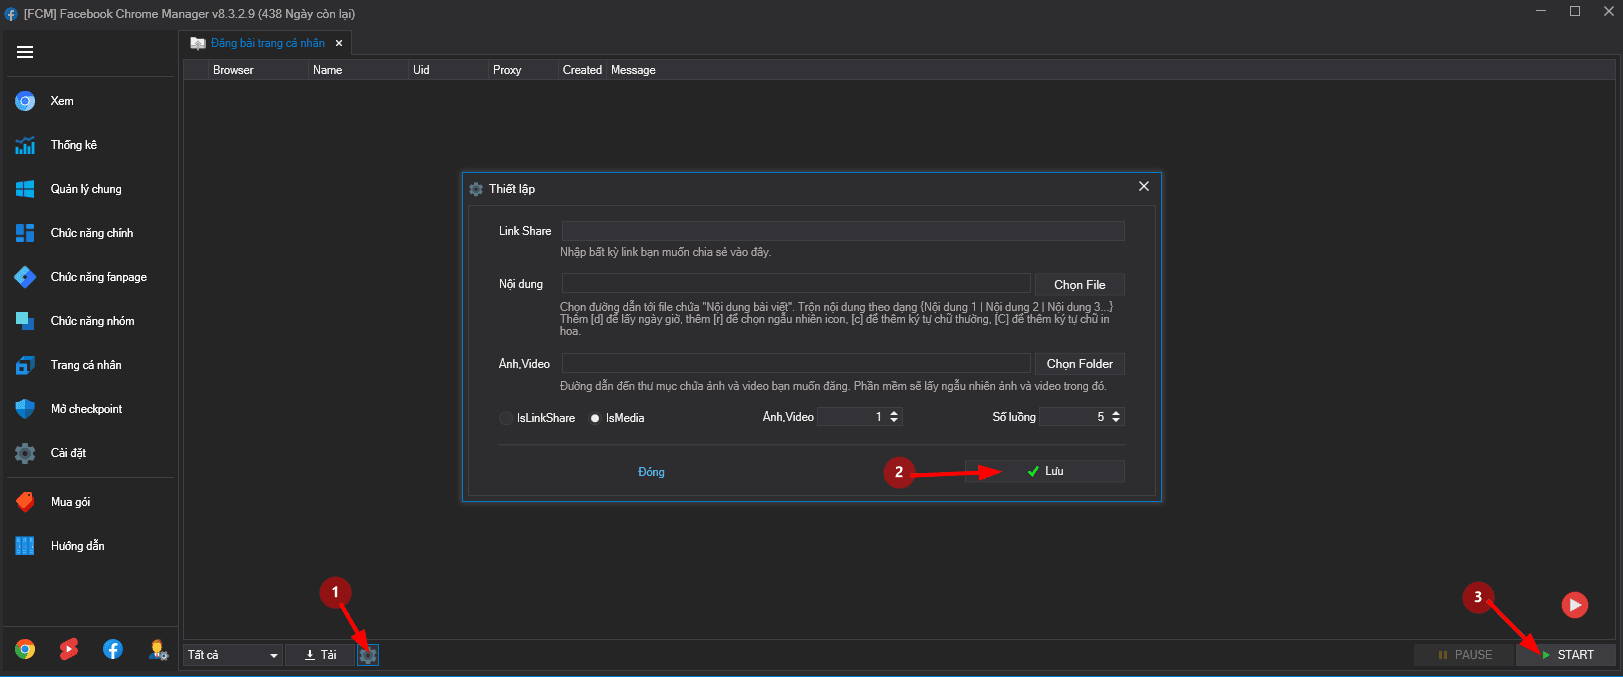This screenshot has width=1623, height=677.
Task: Close the Đăng bài trang cá nhân tab
Action: [339, 43]
